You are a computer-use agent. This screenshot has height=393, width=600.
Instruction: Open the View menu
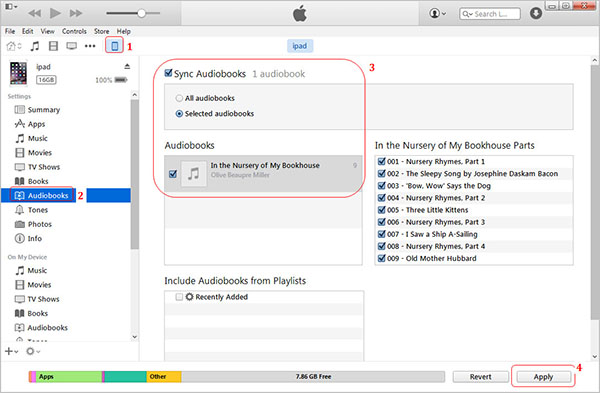[x=47, y=31]
